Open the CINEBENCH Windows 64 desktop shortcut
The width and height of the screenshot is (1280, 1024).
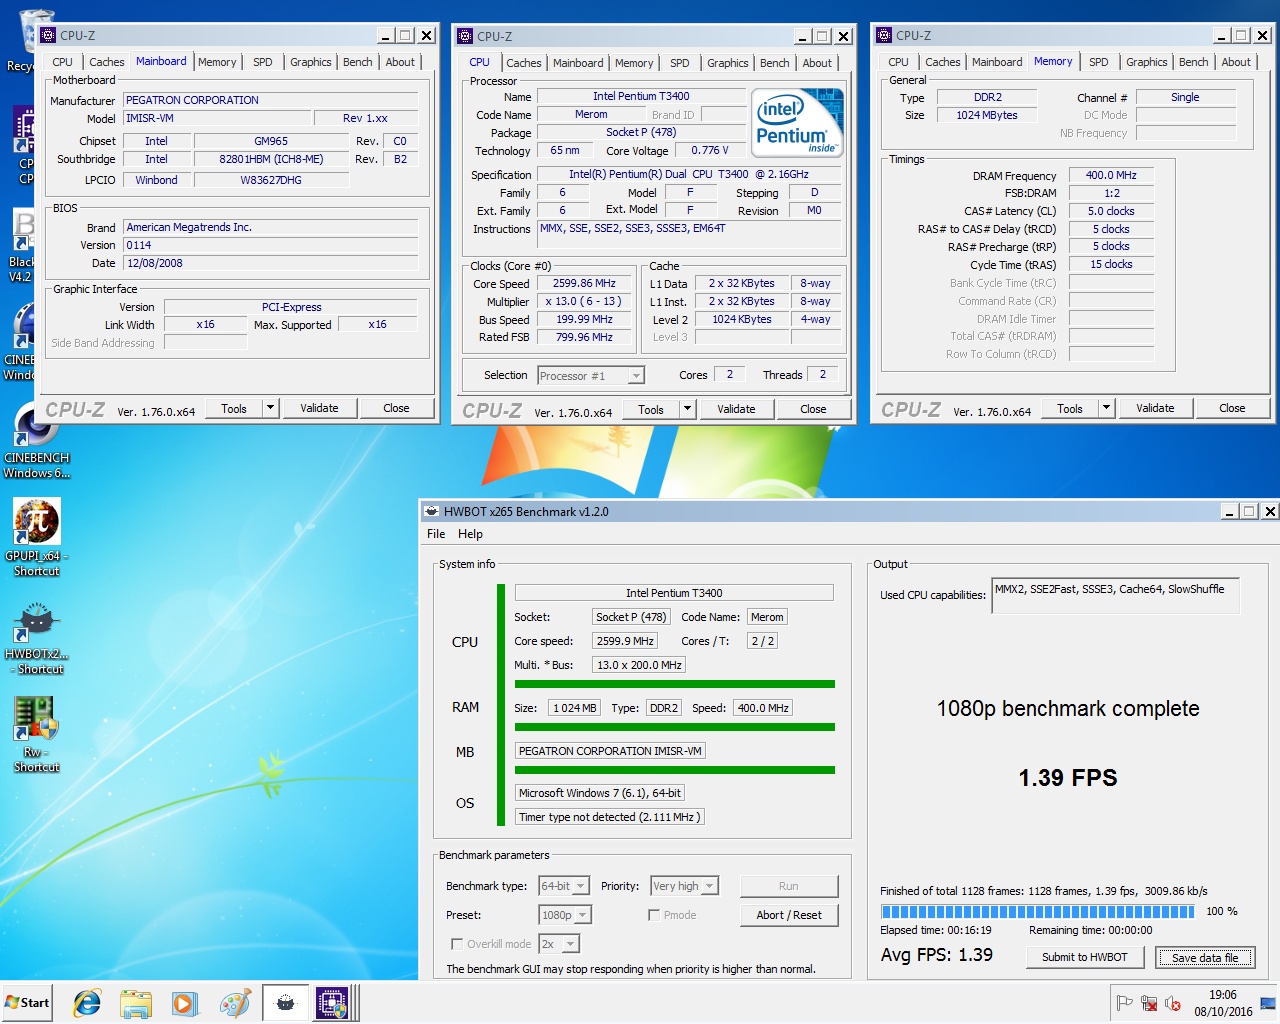[36, 438]
